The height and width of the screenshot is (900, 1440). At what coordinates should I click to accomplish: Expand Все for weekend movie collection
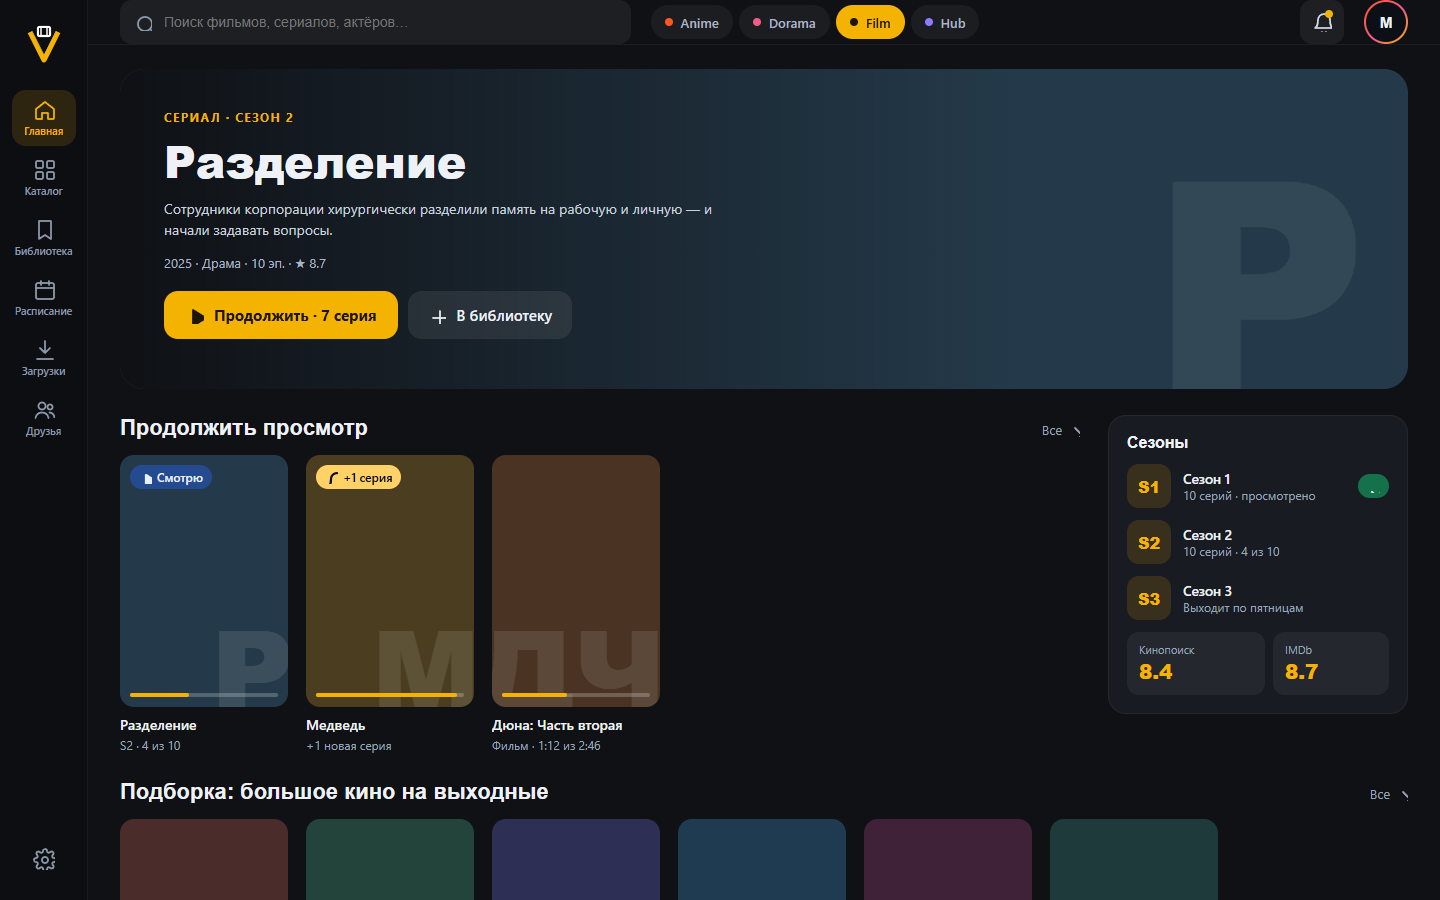click(x=1389, y=795)
